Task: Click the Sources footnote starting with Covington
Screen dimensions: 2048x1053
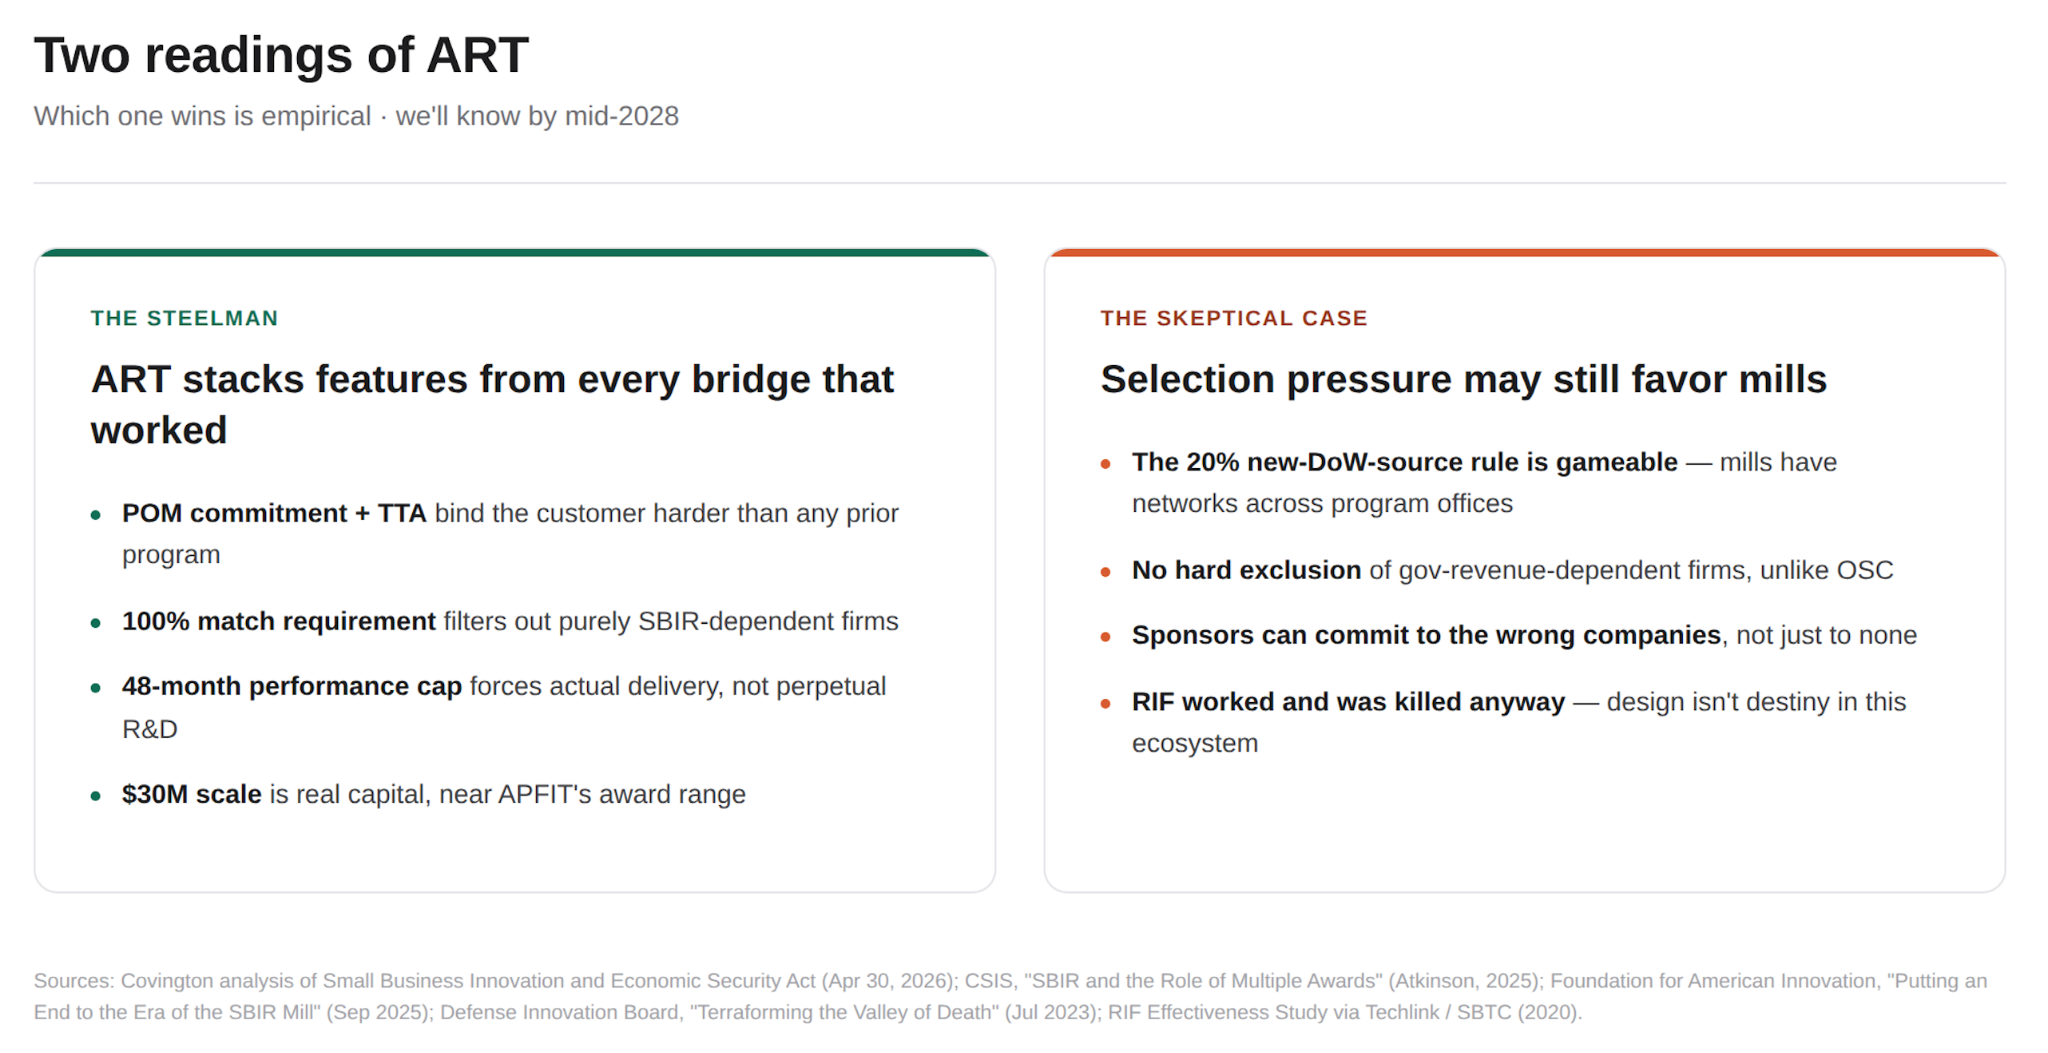Action: (x=1011, y=996)
